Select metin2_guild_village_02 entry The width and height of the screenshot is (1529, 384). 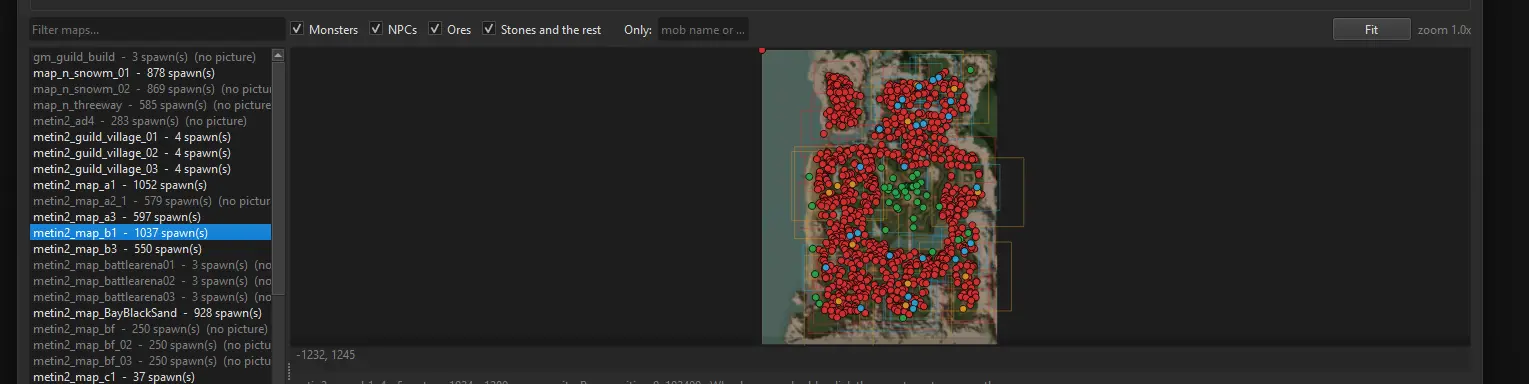pyautogui.click(x=151, y=153)
